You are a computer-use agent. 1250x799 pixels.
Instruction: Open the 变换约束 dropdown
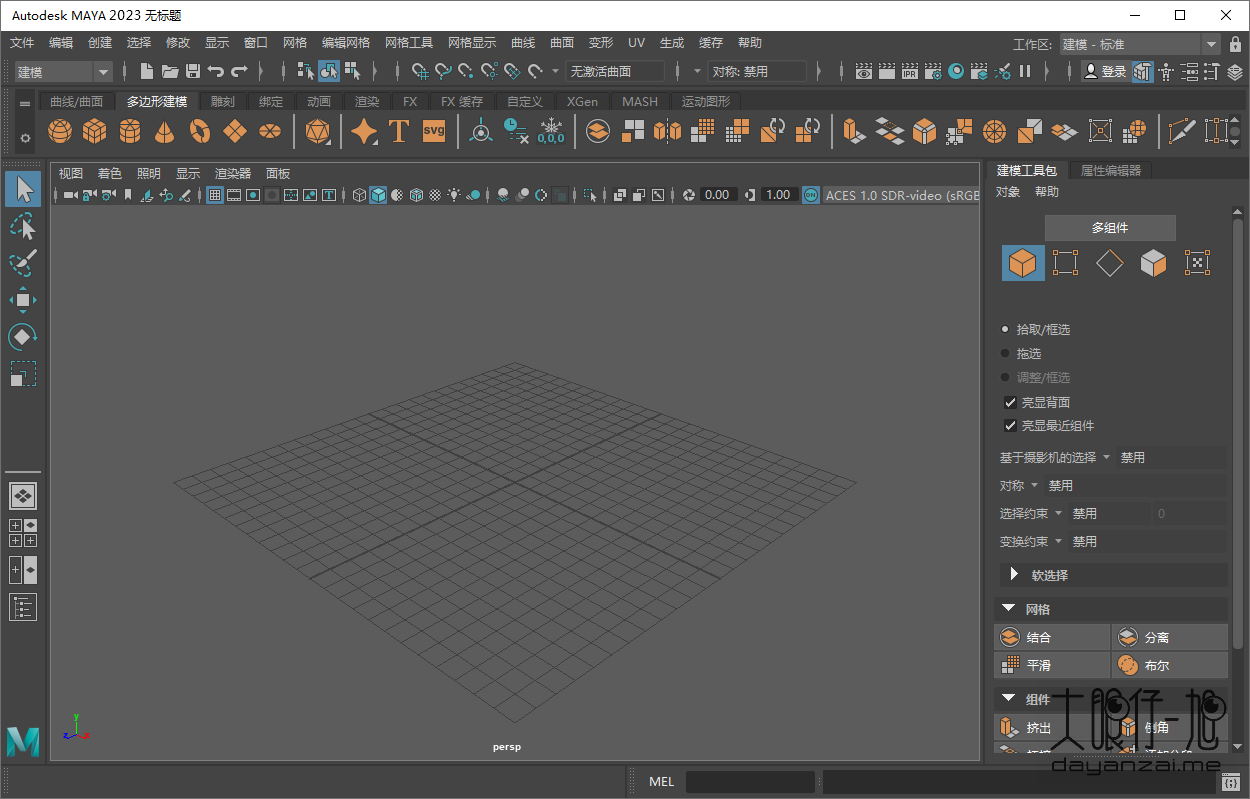[1059, 541]
